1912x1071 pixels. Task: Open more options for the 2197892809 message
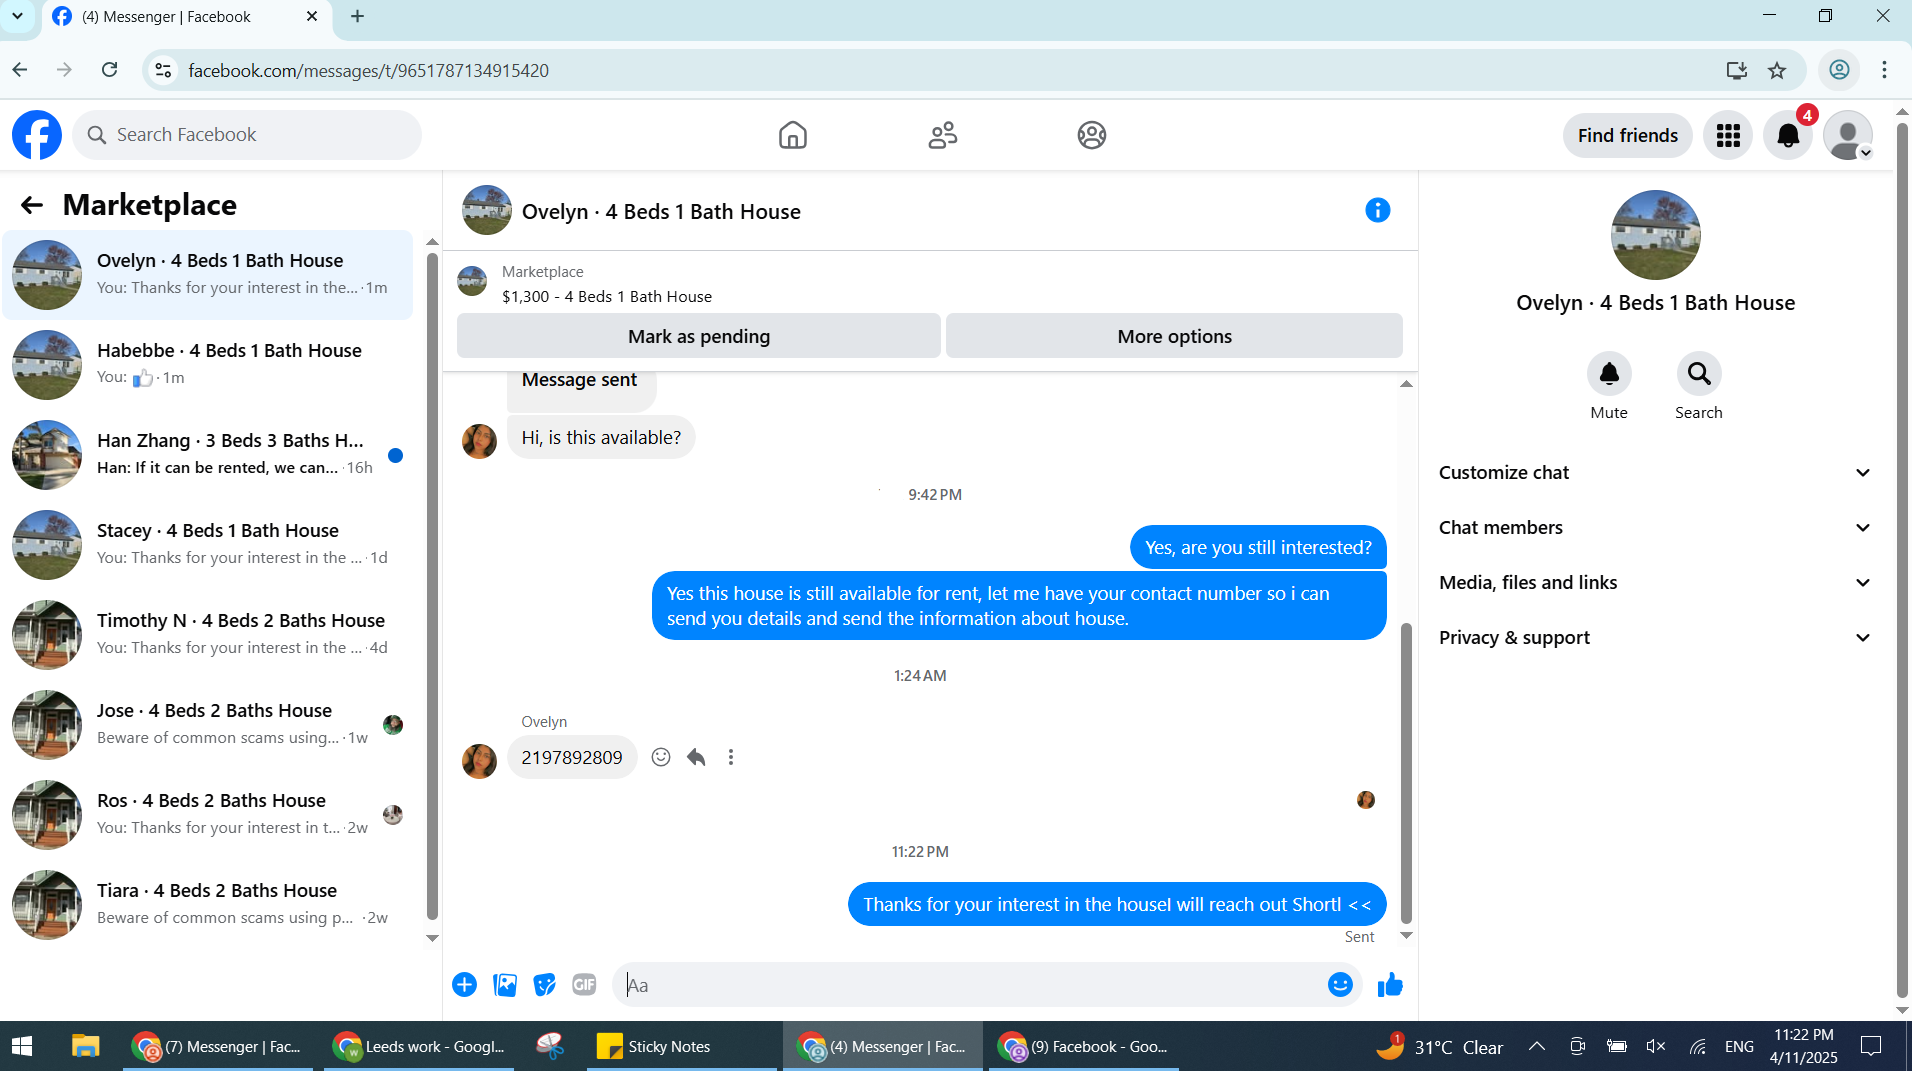point(731,757)
